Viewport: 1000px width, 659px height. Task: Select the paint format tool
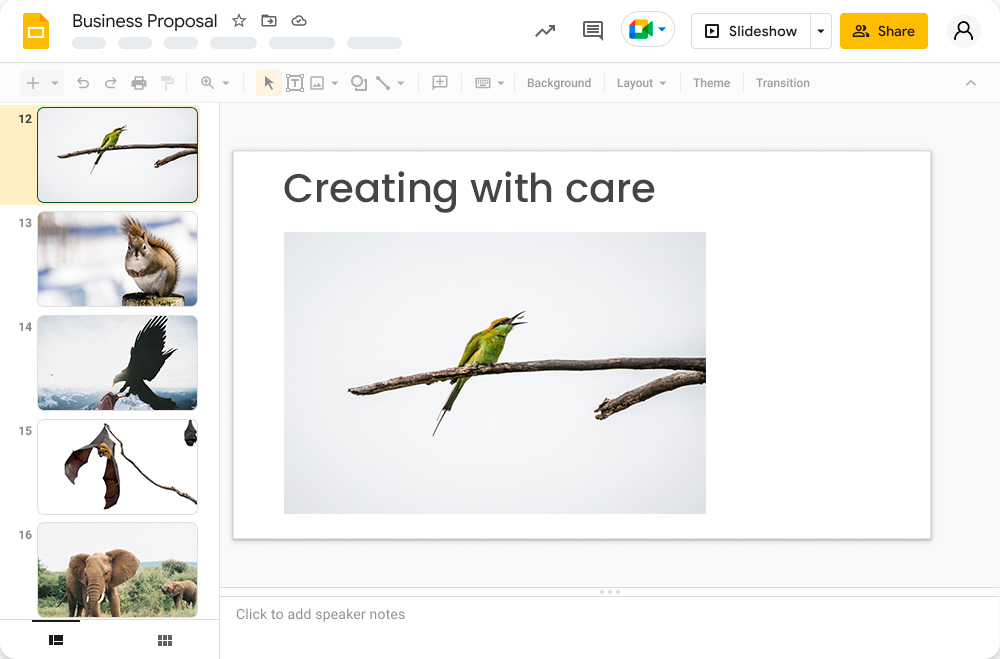[x=167, y=83]
